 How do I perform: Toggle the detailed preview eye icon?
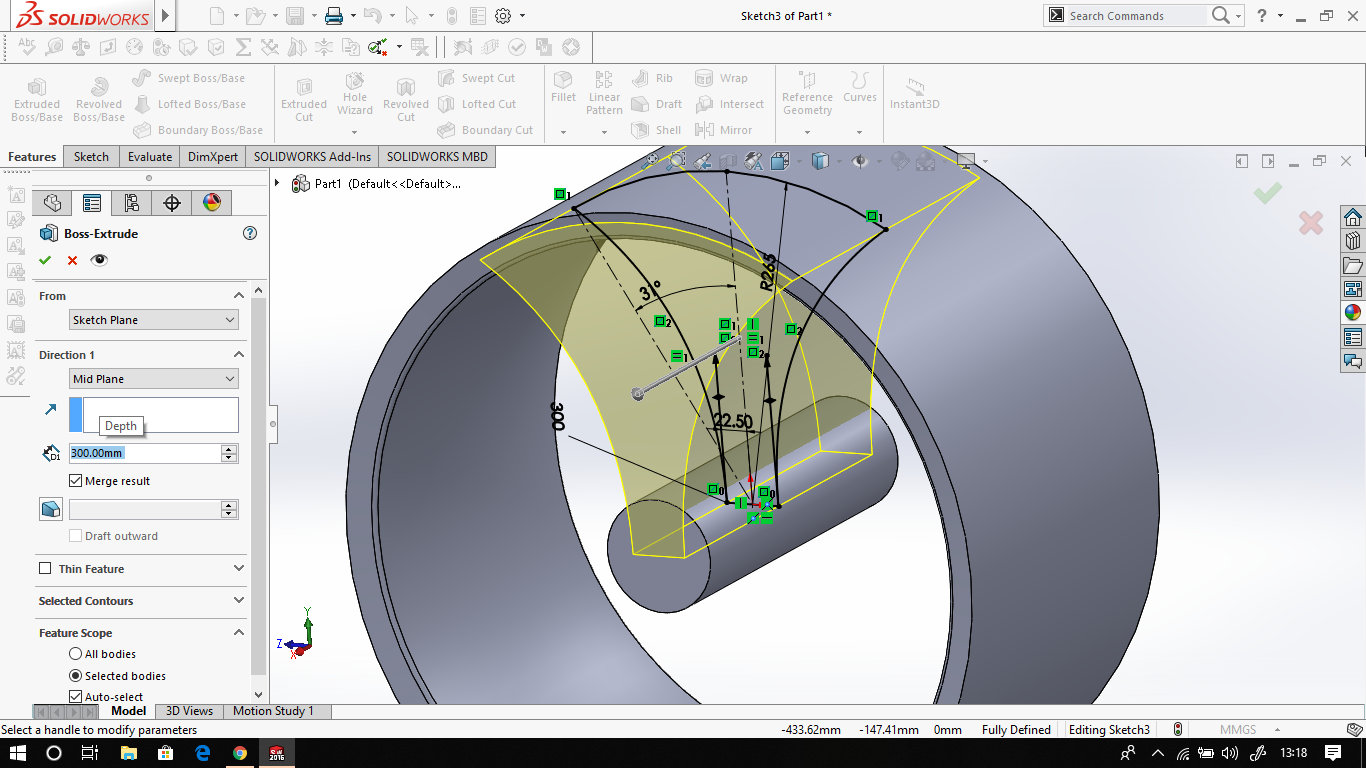pyautogui.click(x=99, y=260)
